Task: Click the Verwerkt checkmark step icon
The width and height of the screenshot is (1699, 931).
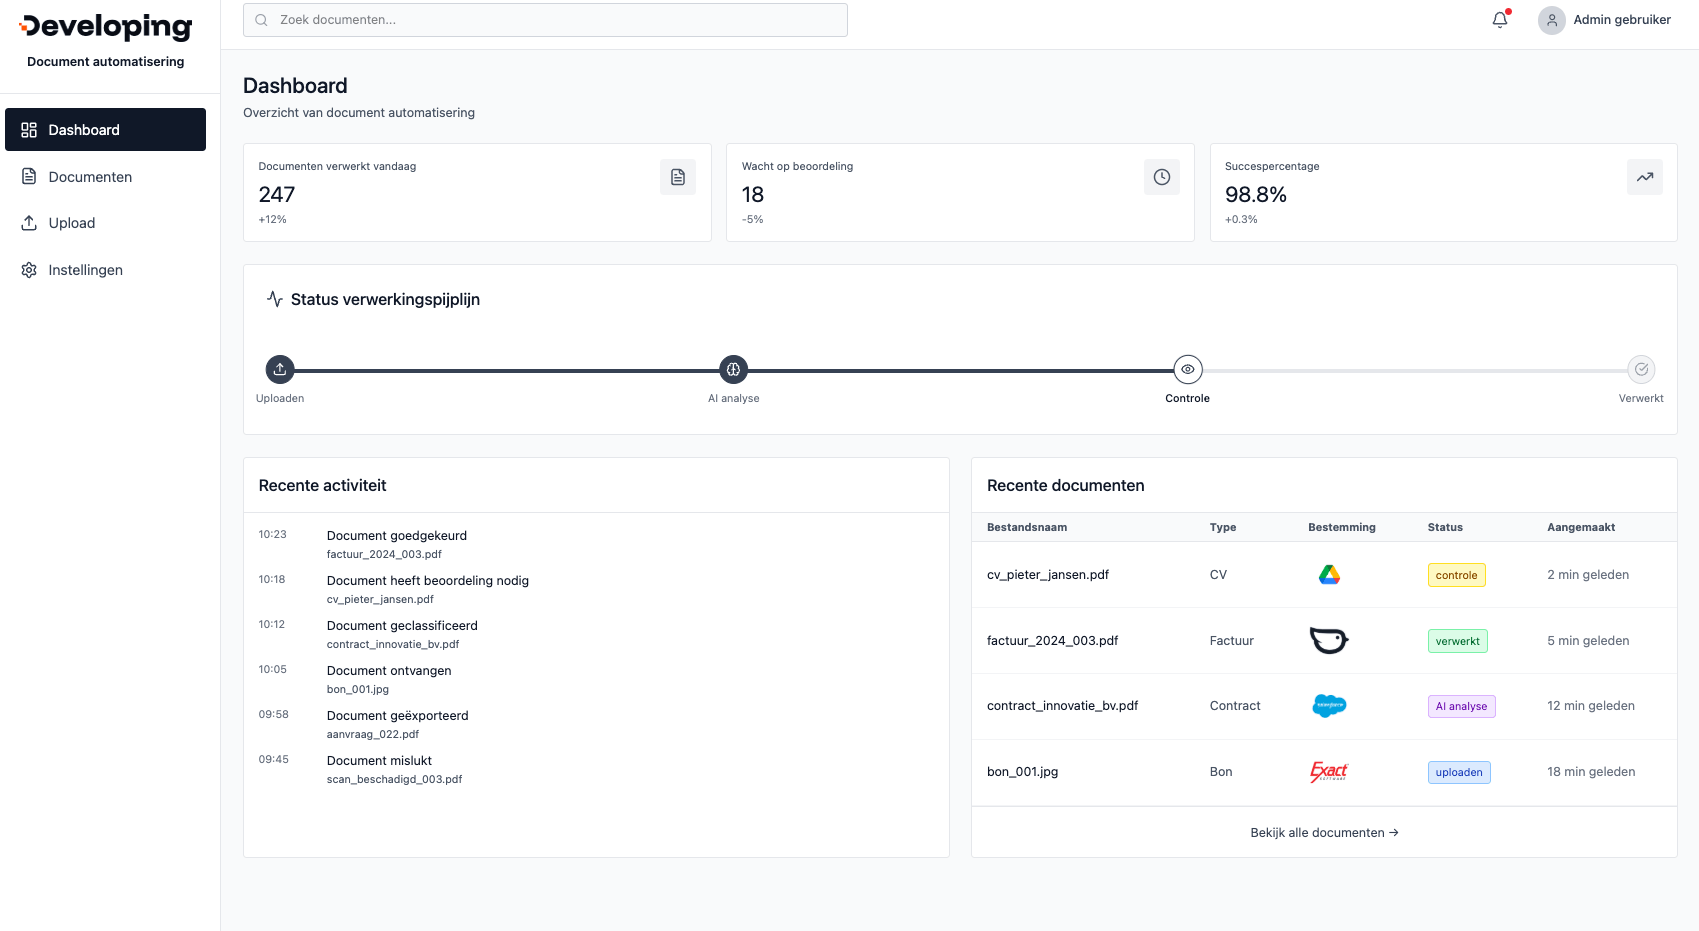Action: coord(1641,369)
